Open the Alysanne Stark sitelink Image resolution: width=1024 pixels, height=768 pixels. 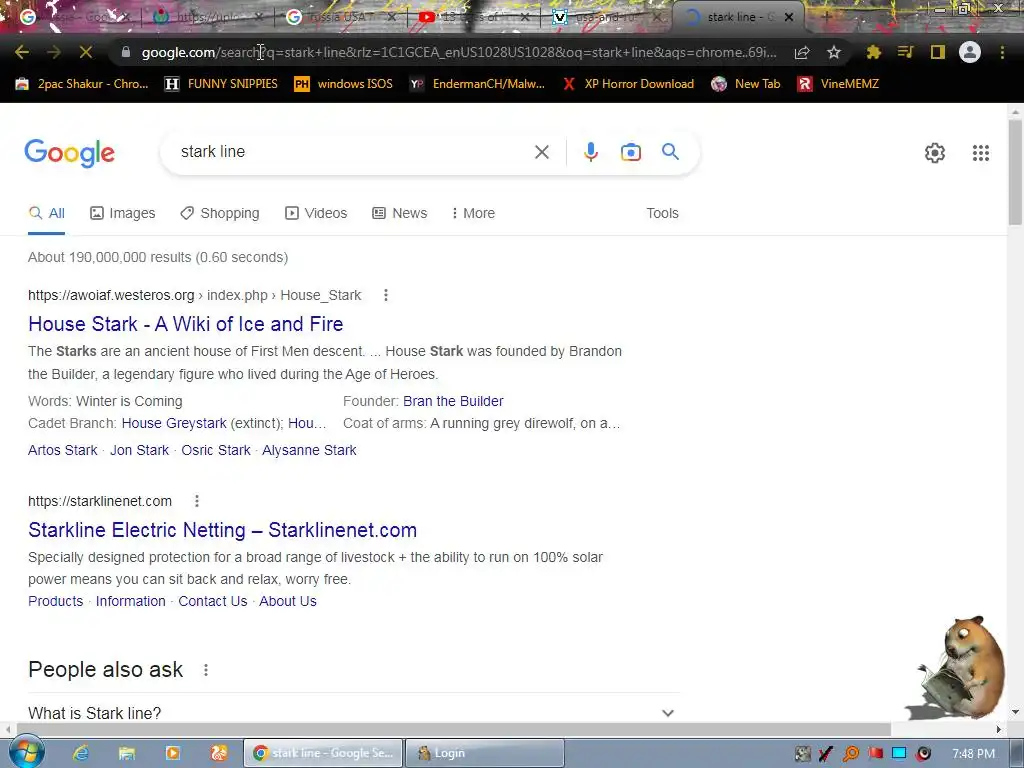click(309, 450)
